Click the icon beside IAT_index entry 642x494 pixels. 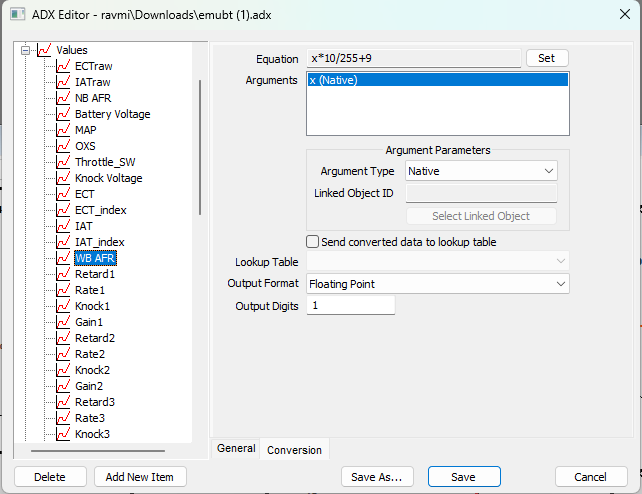64,242
